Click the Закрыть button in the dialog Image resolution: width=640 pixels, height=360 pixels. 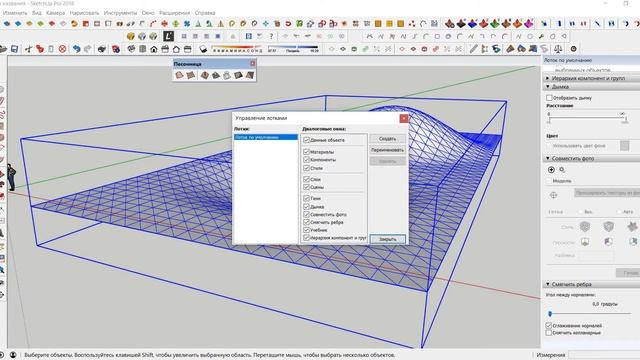(x=388, y=239)
